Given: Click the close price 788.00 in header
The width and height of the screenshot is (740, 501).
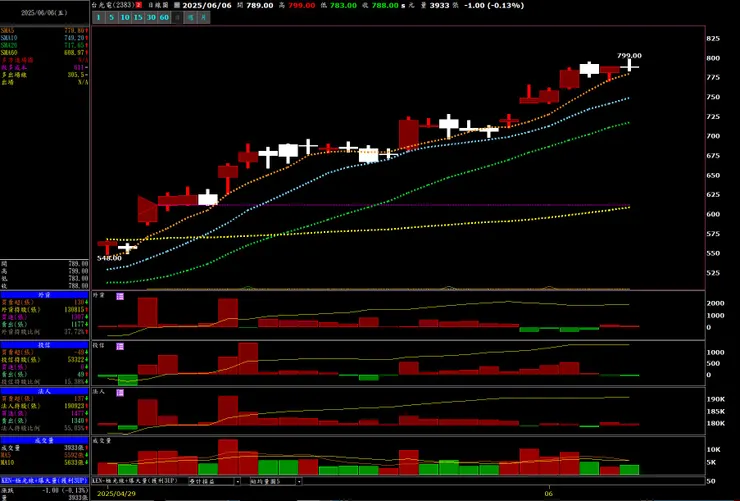Looking at the screenshot, I should pos(386,5).
